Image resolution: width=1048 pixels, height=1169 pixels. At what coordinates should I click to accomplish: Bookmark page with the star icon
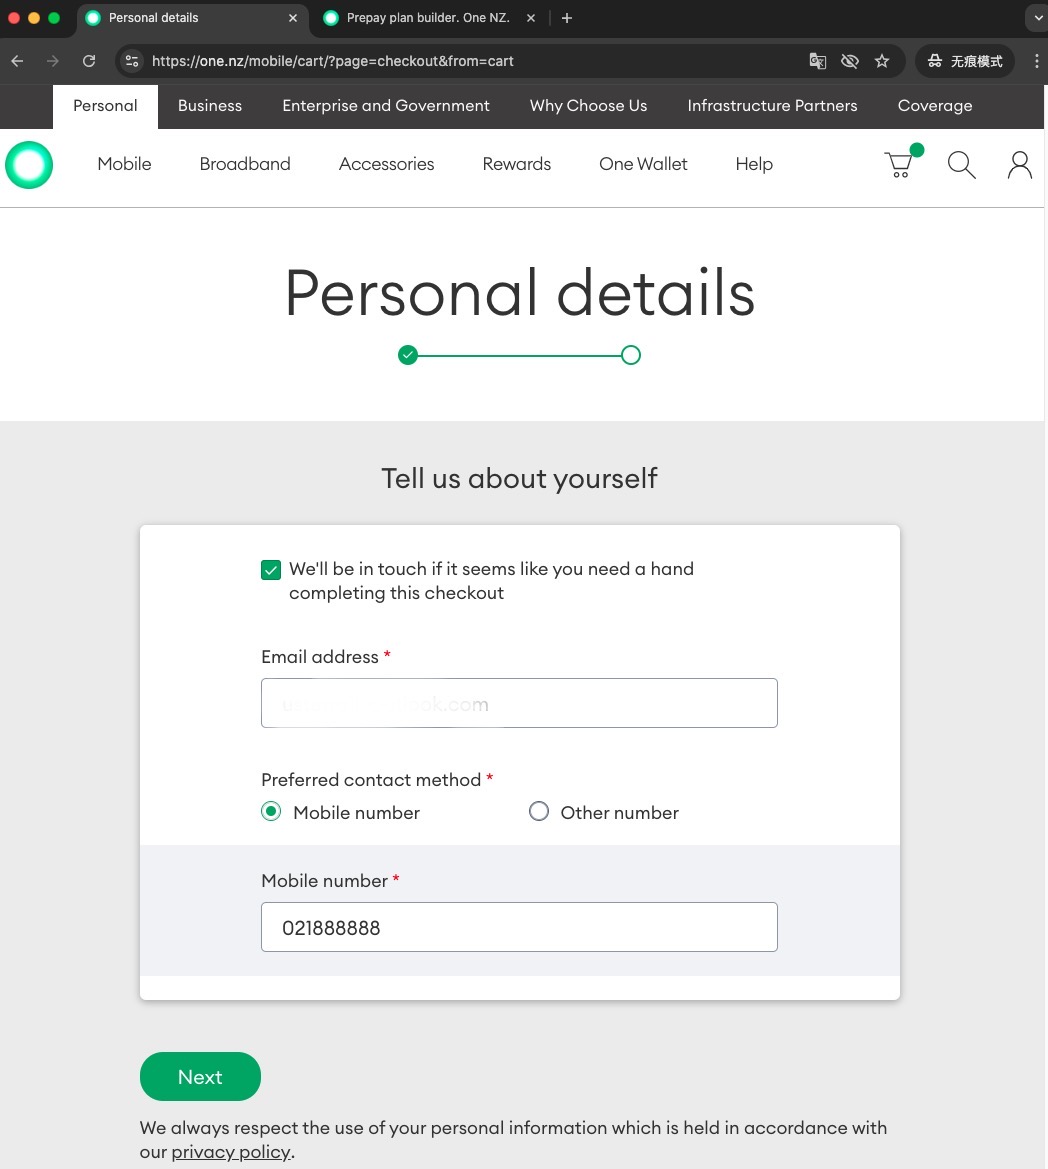[x=882, y=61]
